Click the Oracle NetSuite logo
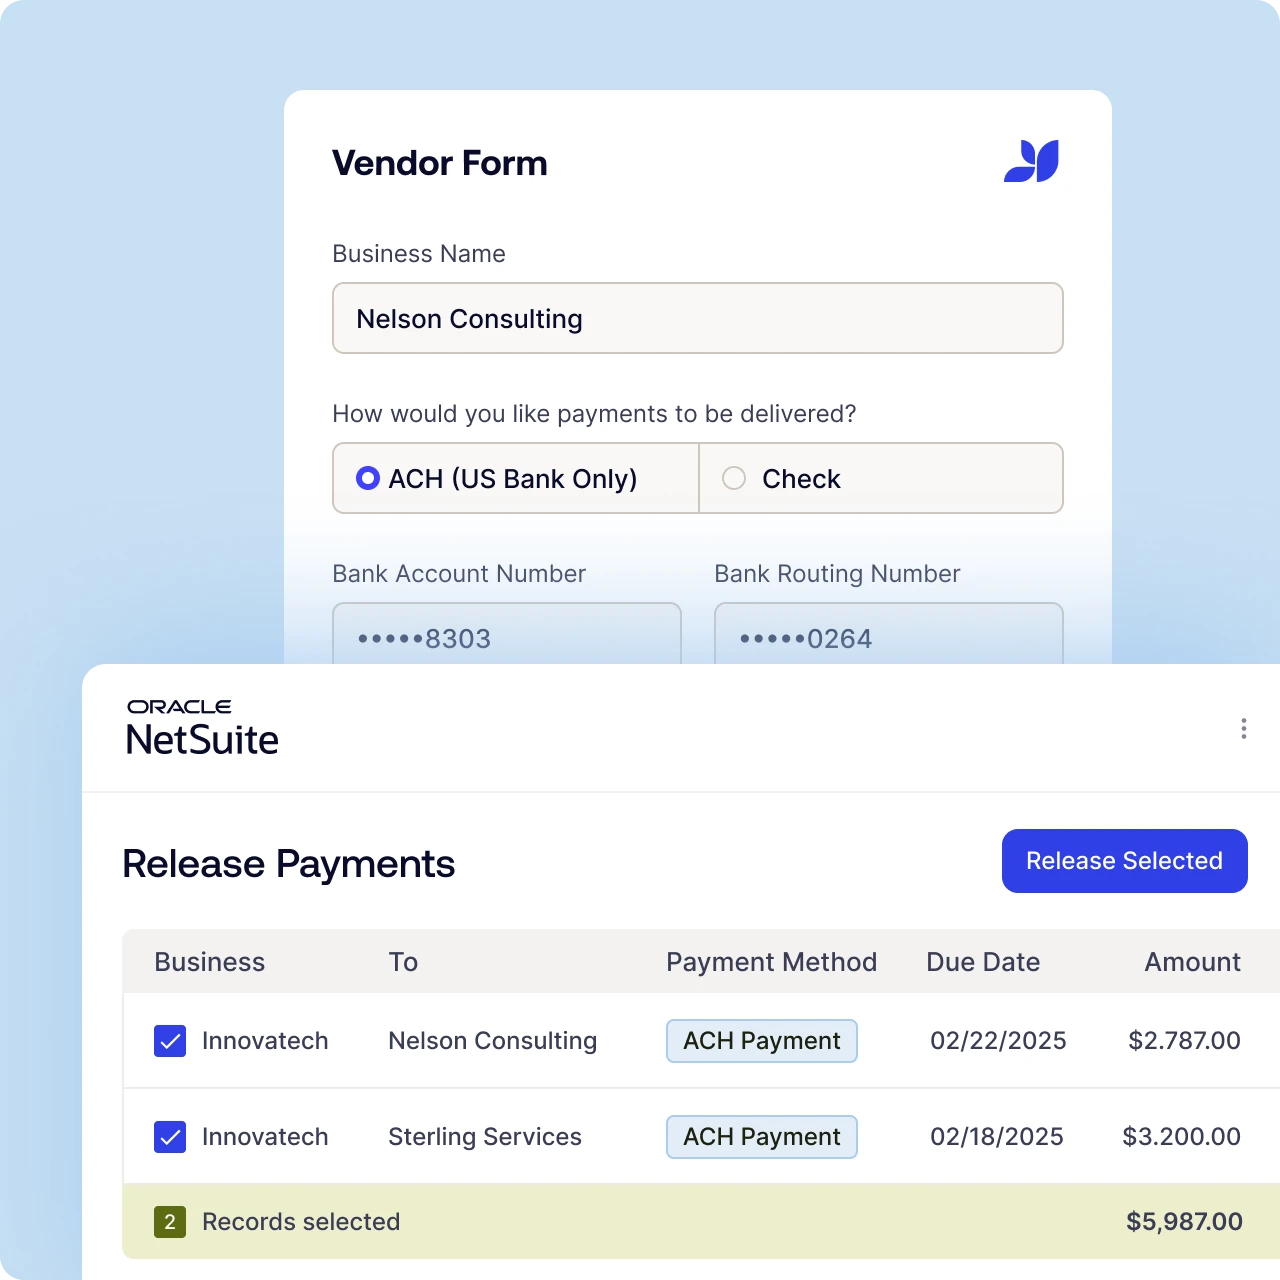This screenshot has width=1280, height=1280. [202, 727]
